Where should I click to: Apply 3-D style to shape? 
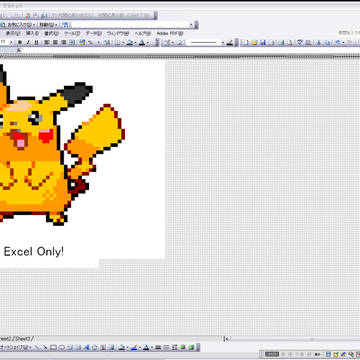pyautogui.click(x=191, y=347)
